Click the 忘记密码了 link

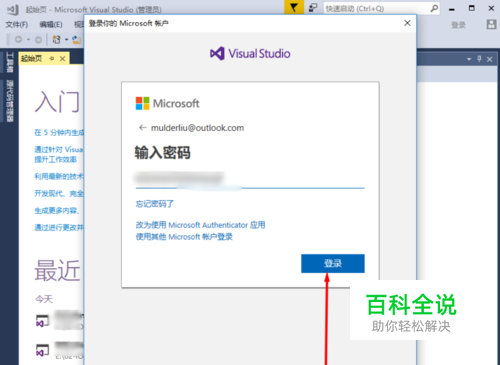pos(155,204)
